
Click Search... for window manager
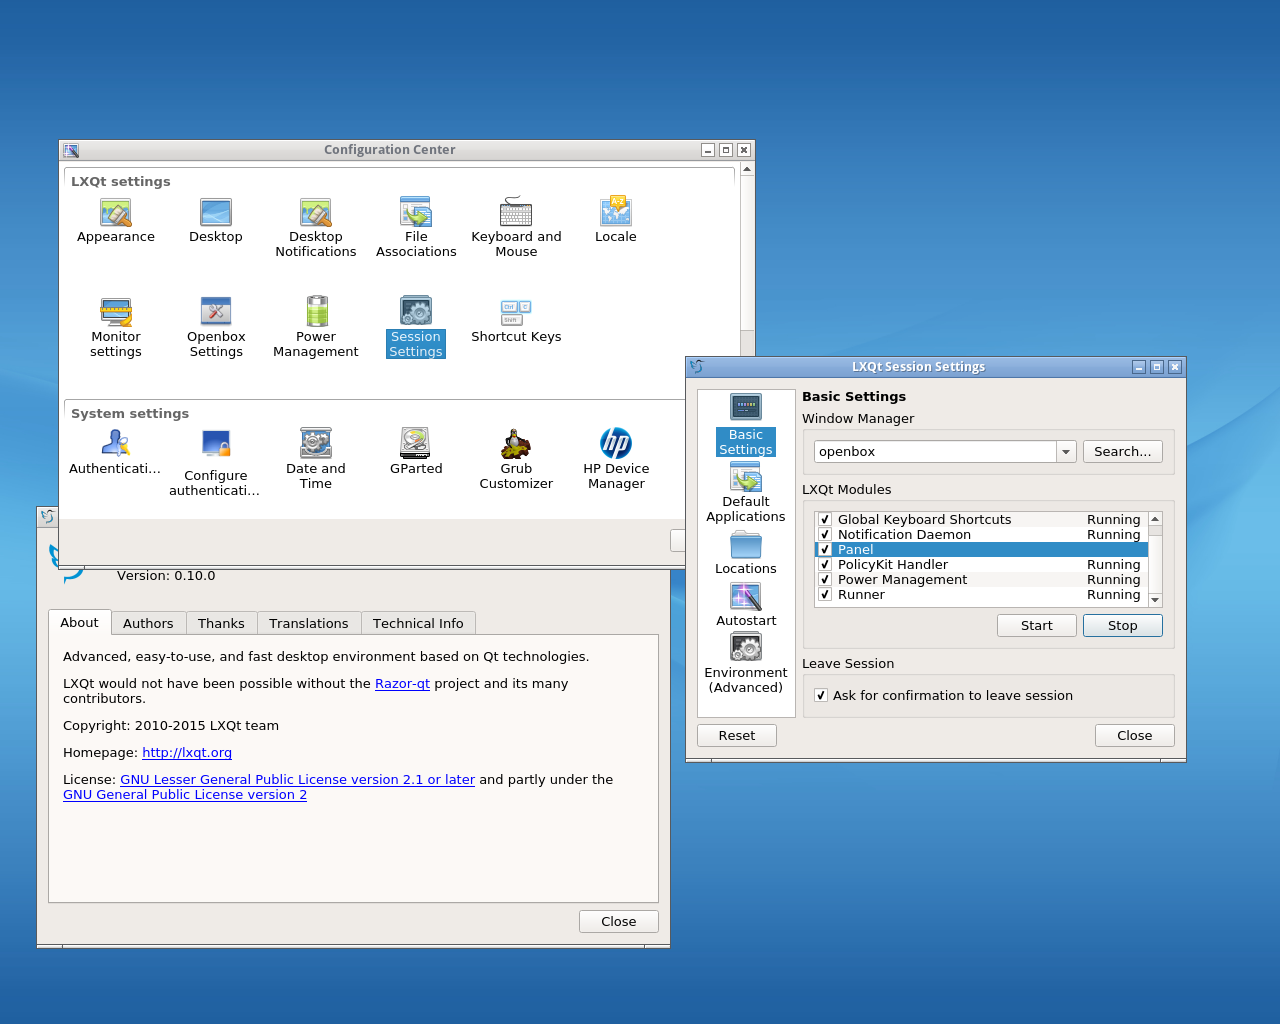coord(1122,452)
